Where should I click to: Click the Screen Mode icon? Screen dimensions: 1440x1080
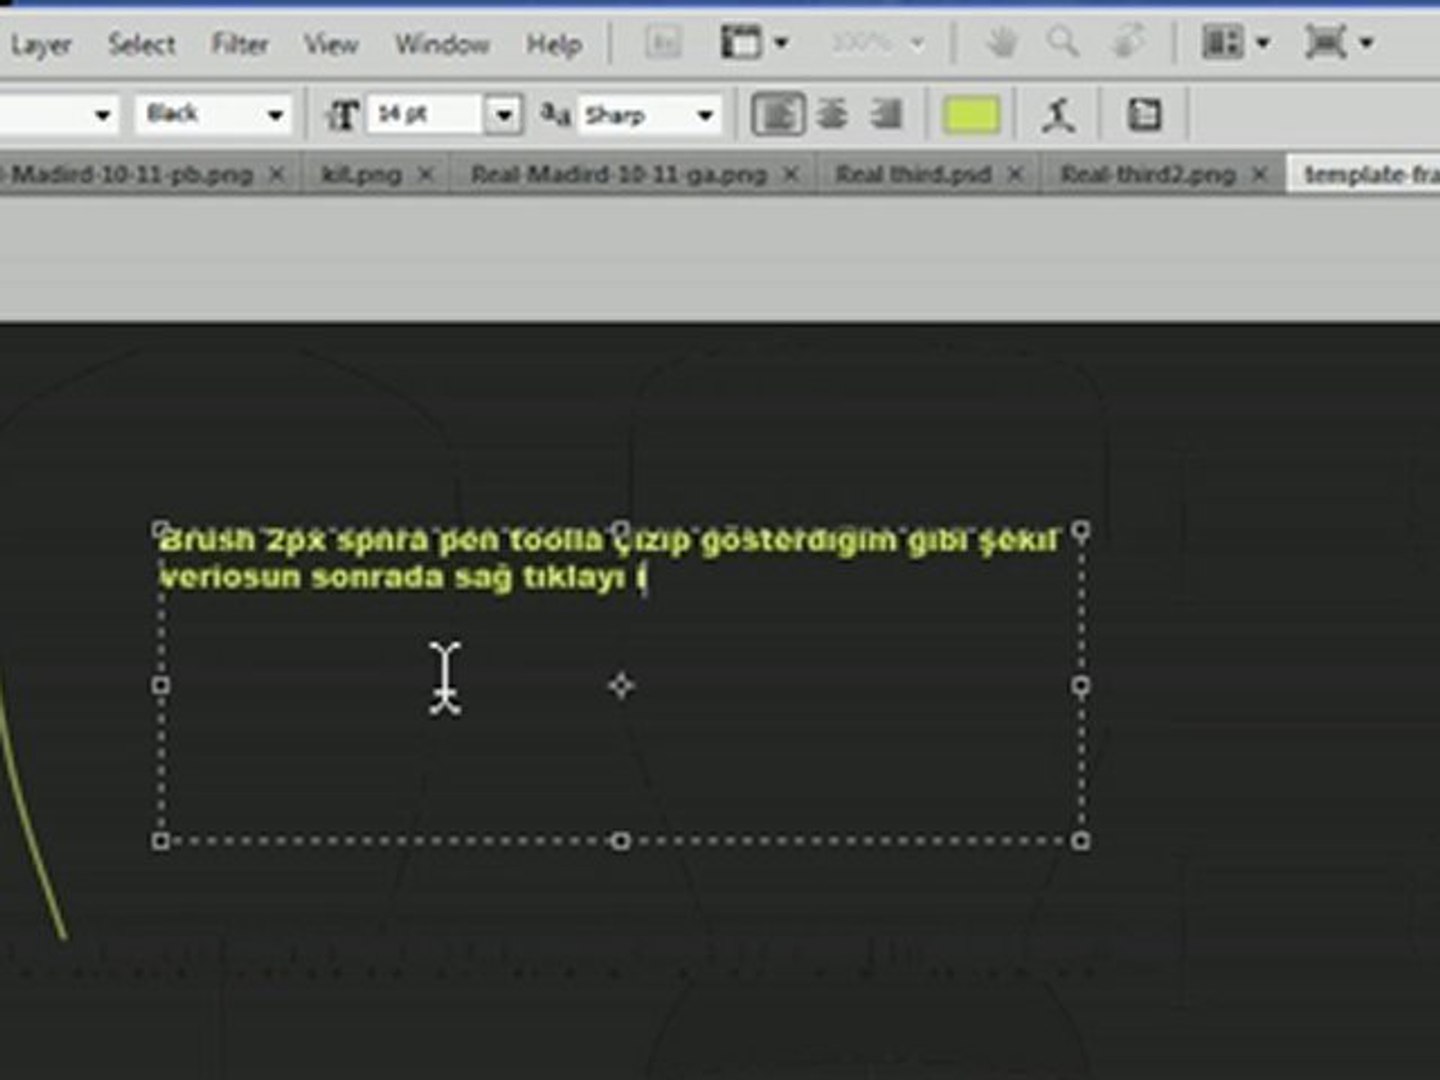point(1325,43)
